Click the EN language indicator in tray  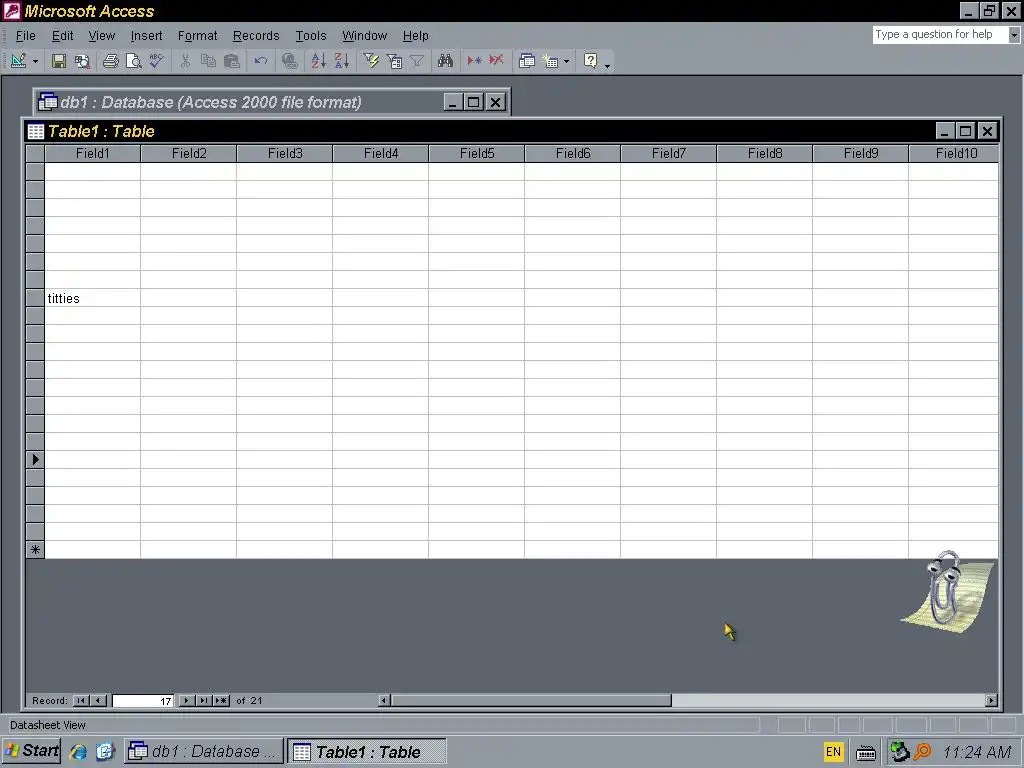(833, 752)
